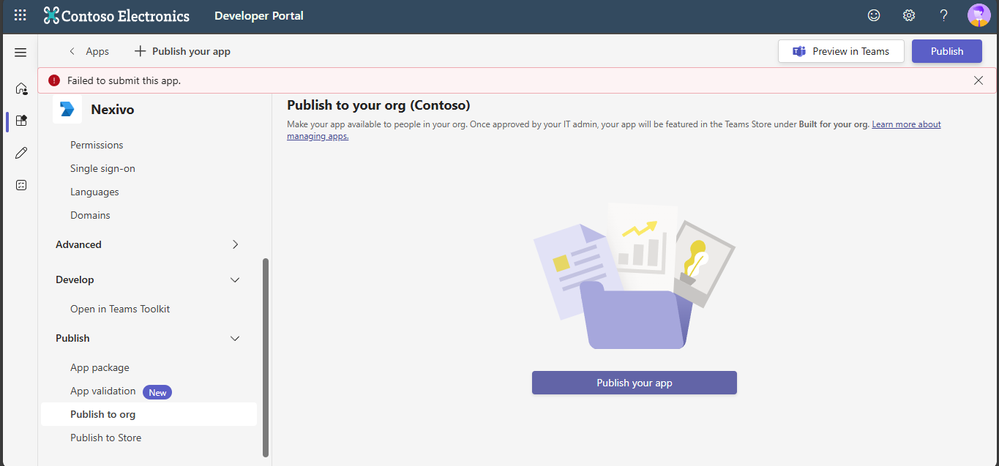Open App package in sidebar

click(99, 368)
